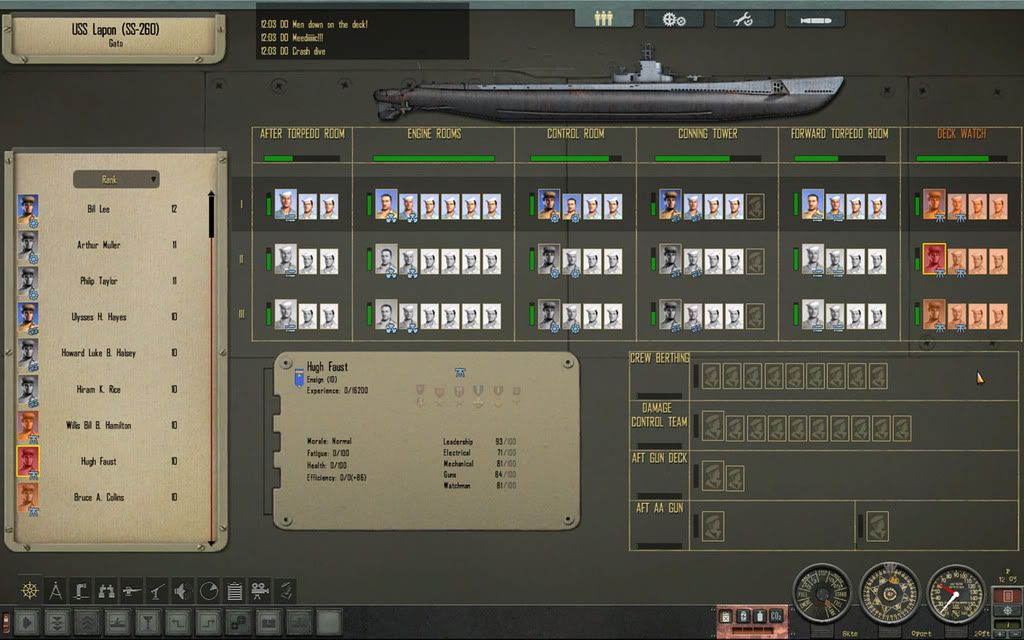Image resolution: width=1024 pixels, height=640 pixels.
Task: Click the first Aft Gun Deck slot
Action: 712,475
